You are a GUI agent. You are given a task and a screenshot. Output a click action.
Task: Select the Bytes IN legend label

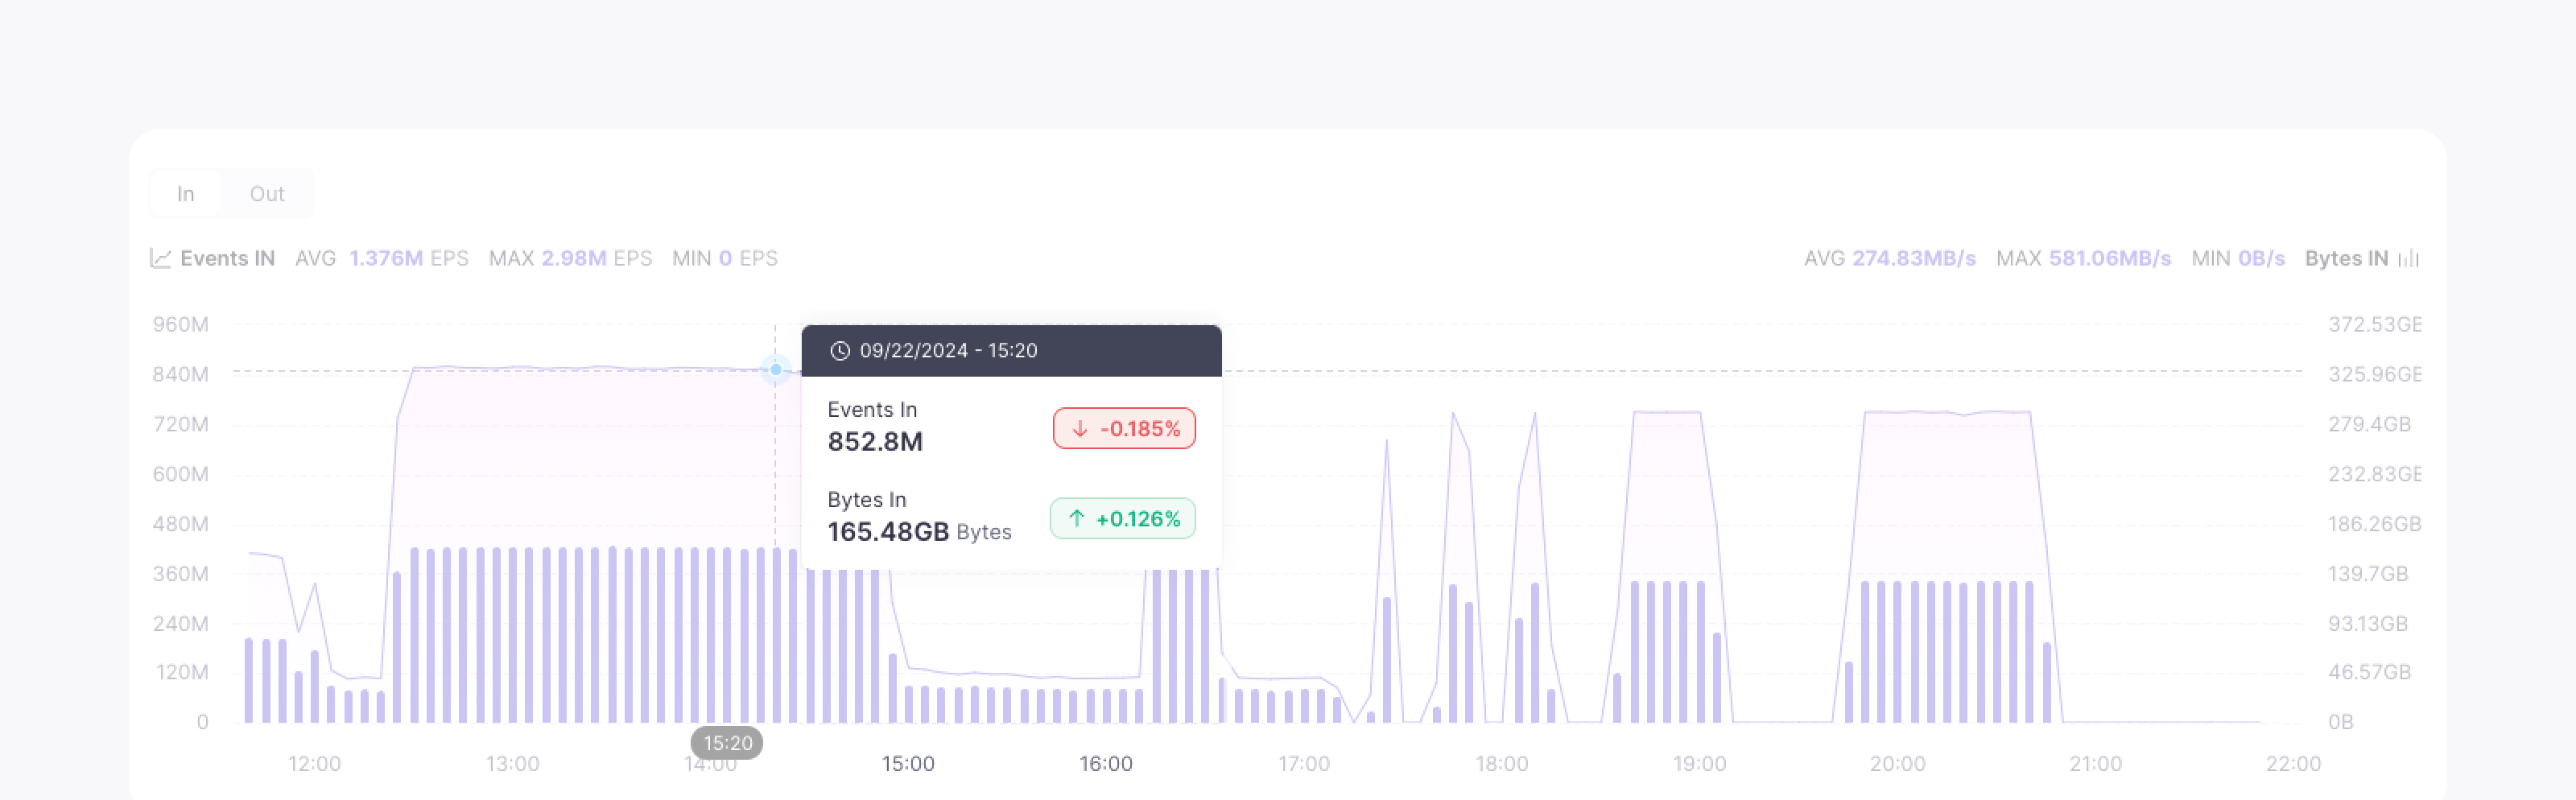click(2346, 258)
